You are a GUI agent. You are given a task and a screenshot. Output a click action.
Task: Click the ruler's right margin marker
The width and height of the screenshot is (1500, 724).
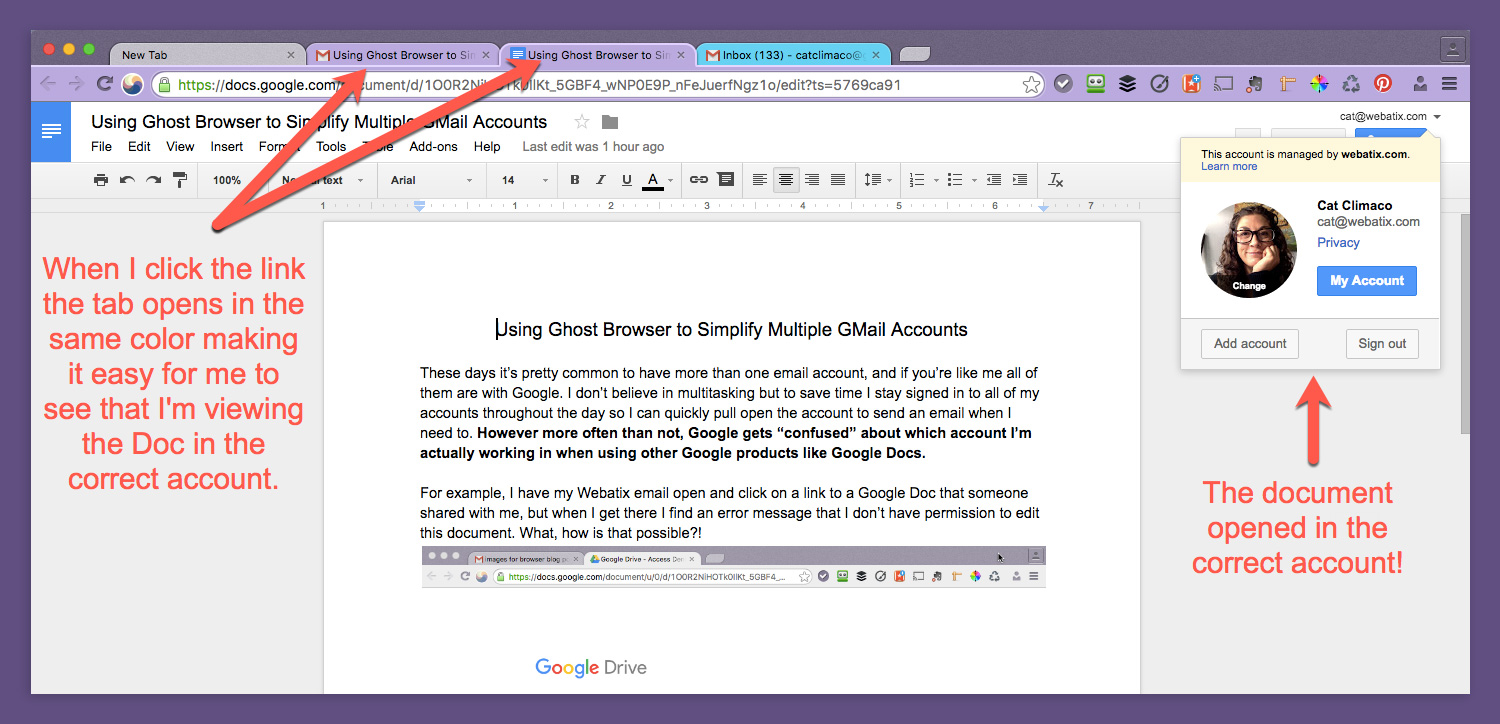pos(1043,207)
